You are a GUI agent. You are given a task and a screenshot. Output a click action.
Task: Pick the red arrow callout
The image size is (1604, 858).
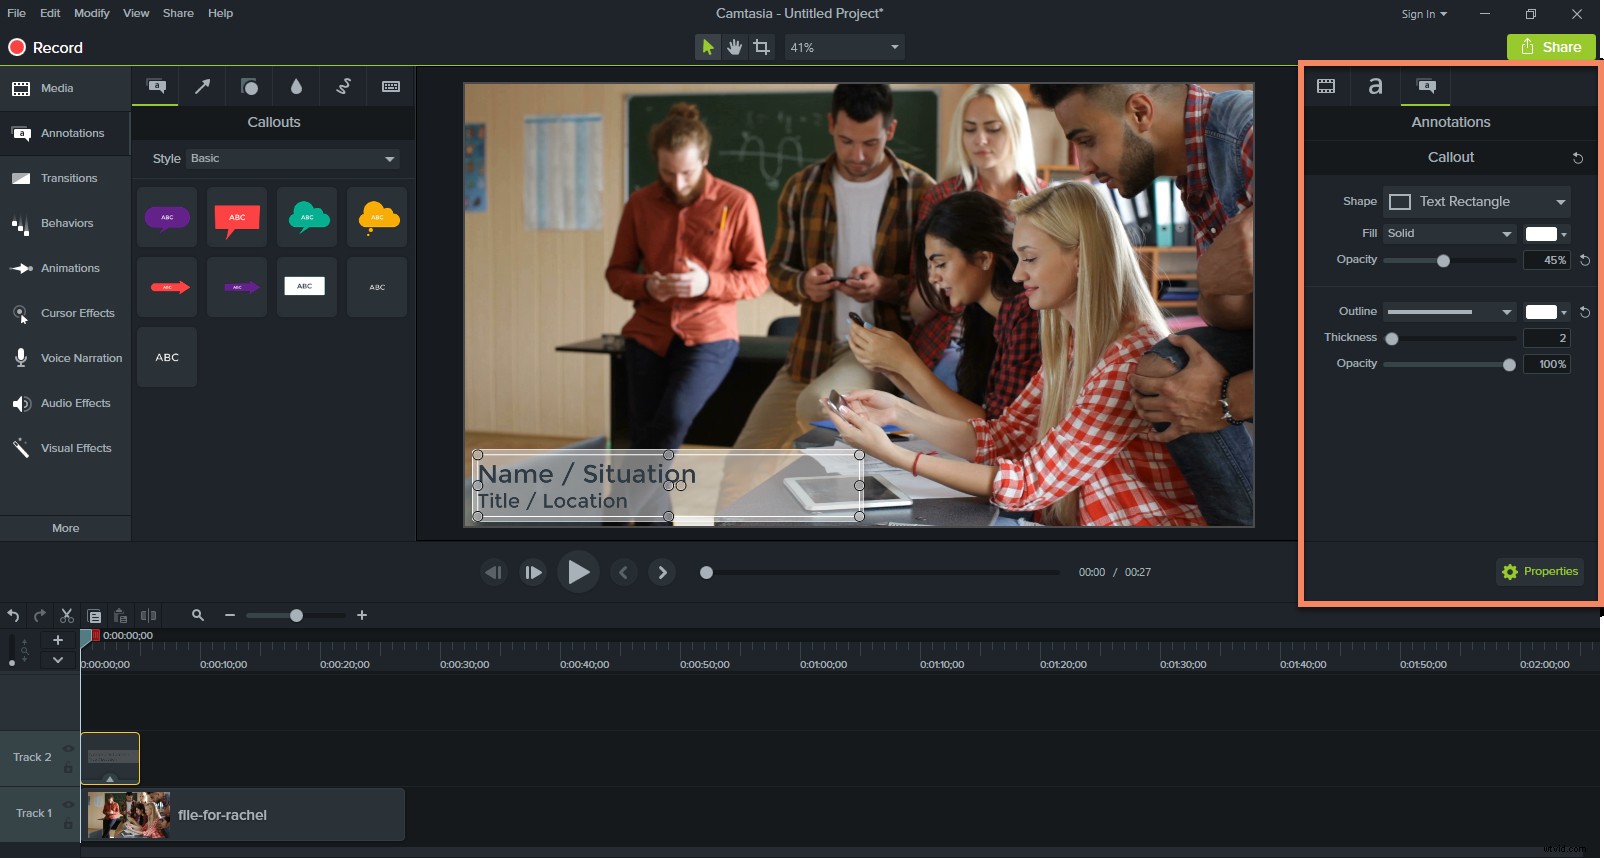point(167,287)
